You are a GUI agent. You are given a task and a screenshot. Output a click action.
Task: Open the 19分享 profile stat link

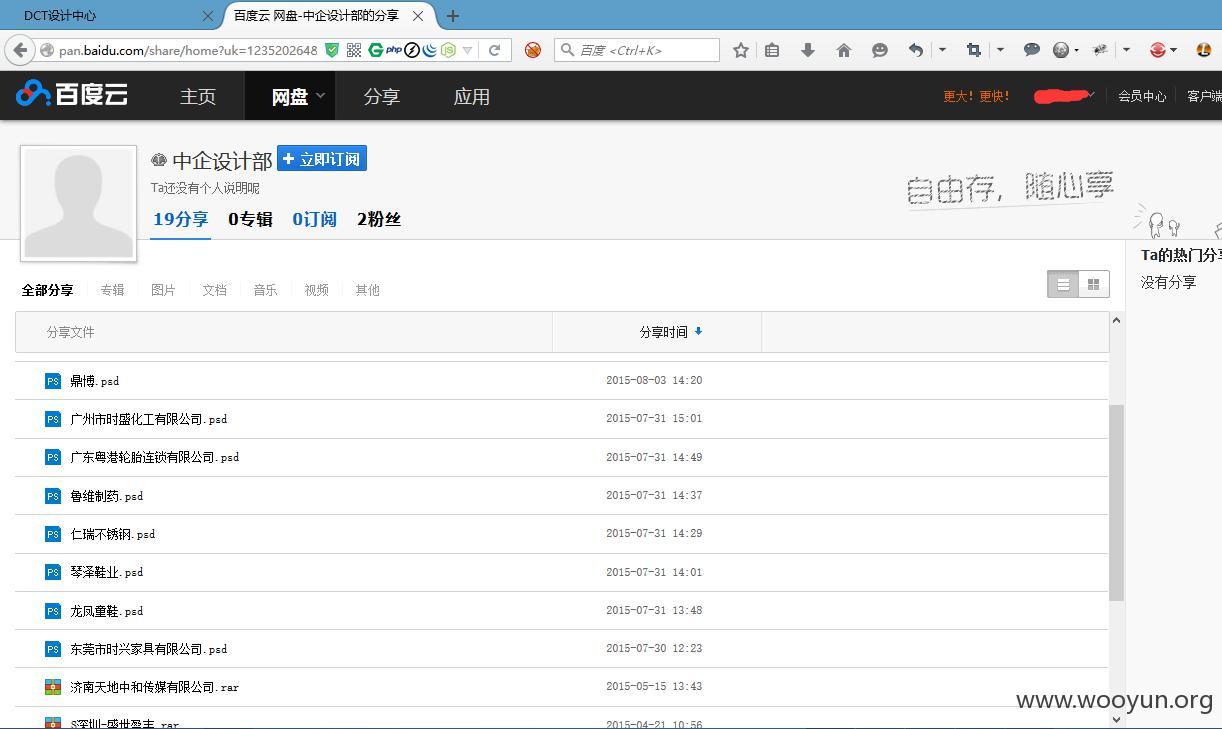[x=180, y=219]
